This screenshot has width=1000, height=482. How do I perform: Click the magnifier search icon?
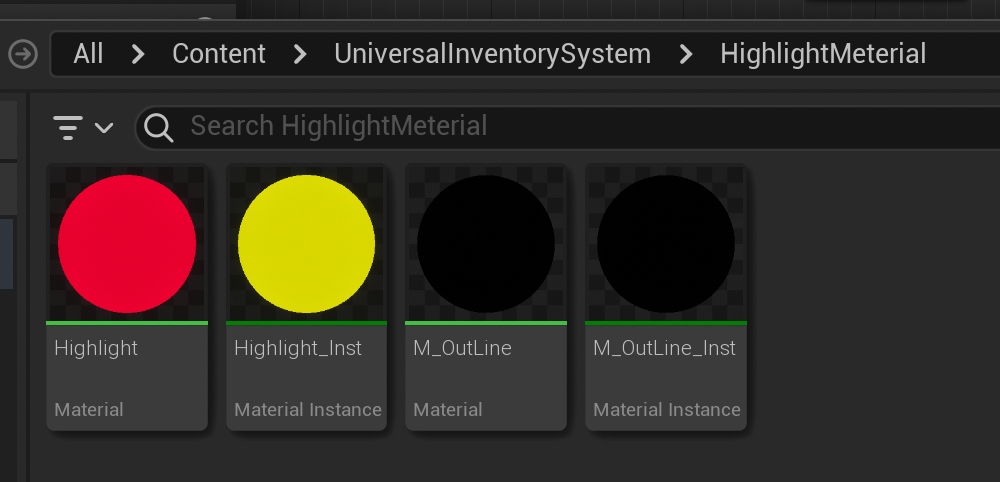tap(159, 127)
